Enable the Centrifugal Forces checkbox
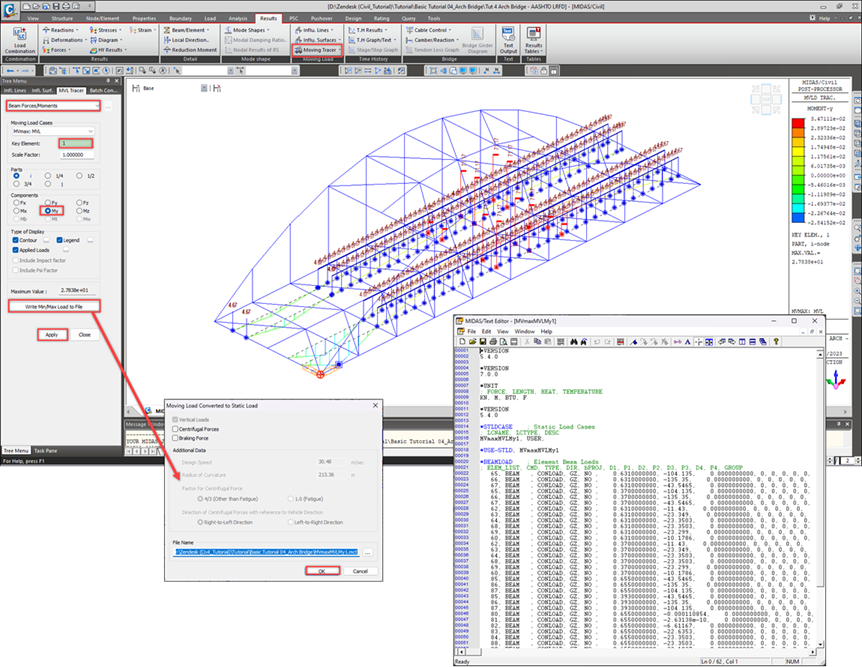Screen dimensions: 862x667 (175, 429)
